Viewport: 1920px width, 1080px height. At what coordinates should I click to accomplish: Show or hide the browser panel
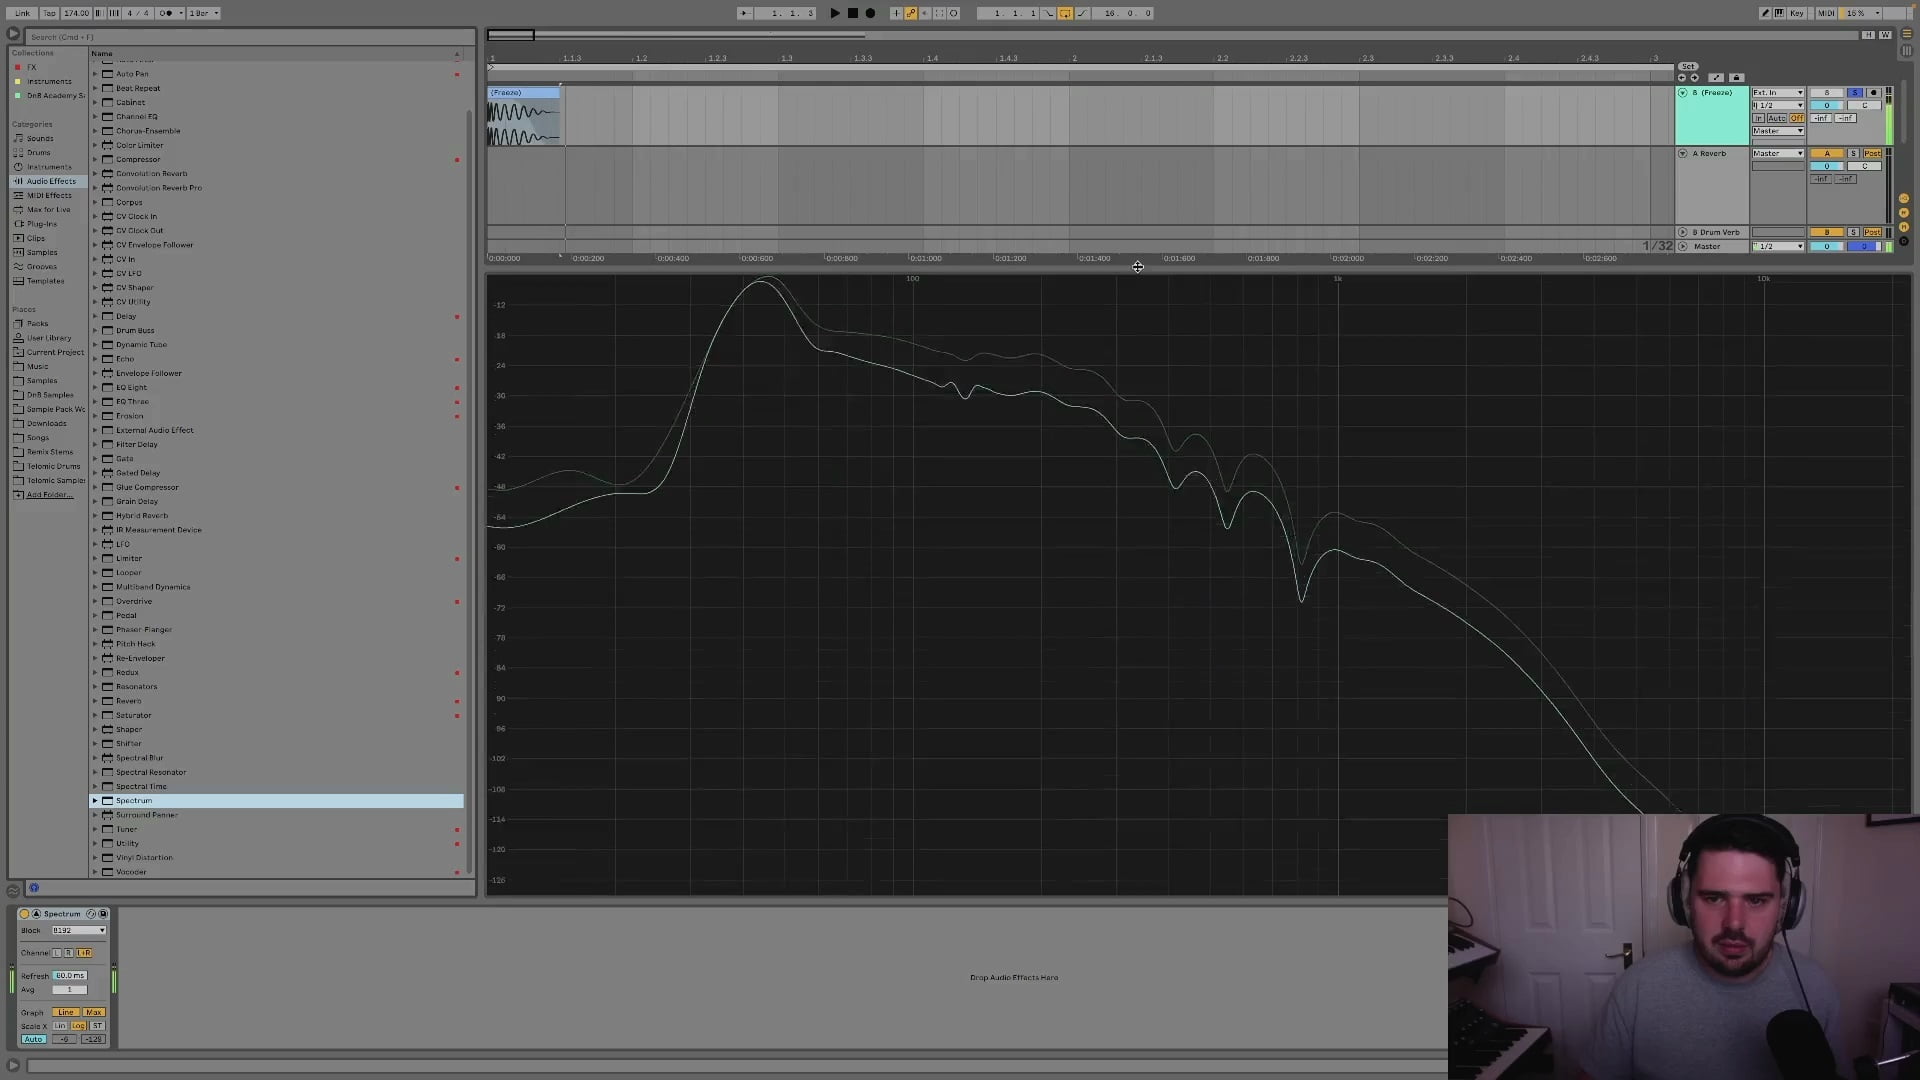click(x=13, y=34)
